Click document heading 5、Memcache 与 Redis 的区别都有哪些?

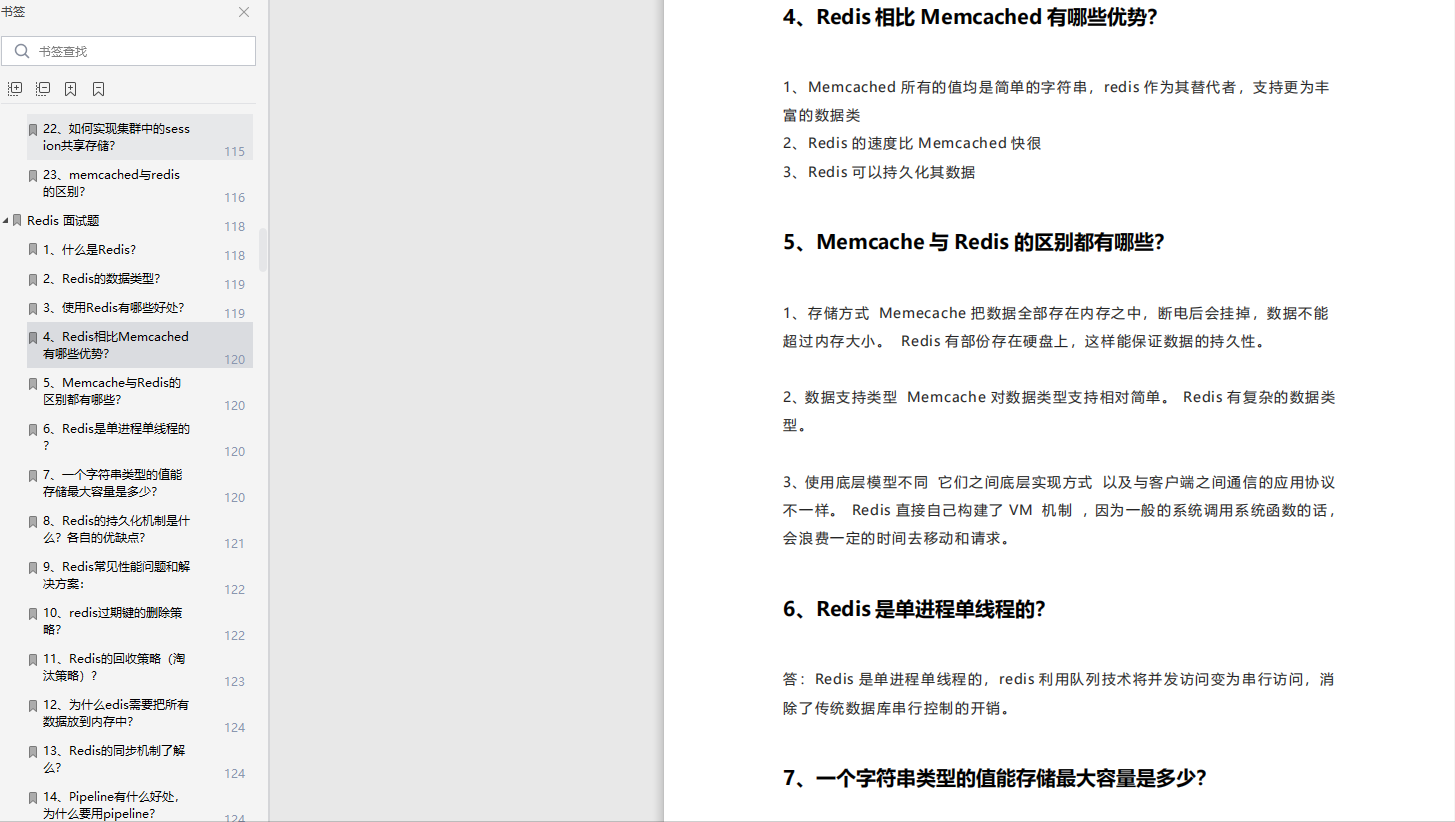(x=974, y=242)
